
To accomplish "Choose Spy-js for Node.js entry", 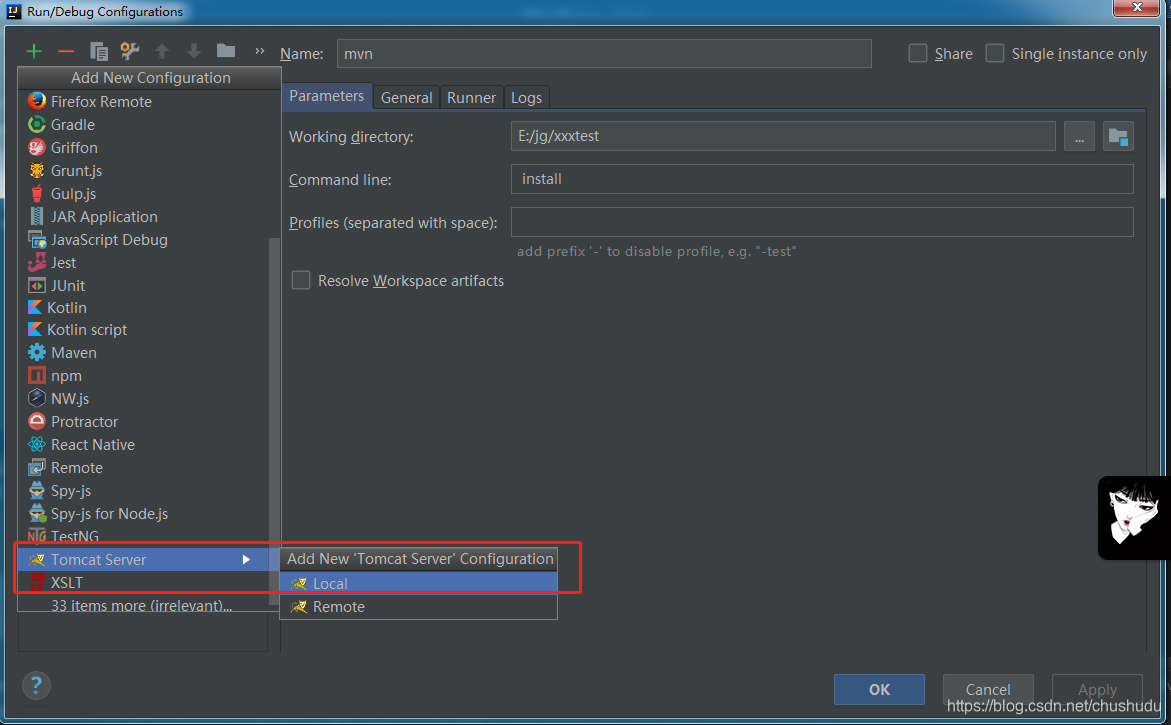I will (x=143, y=514).
